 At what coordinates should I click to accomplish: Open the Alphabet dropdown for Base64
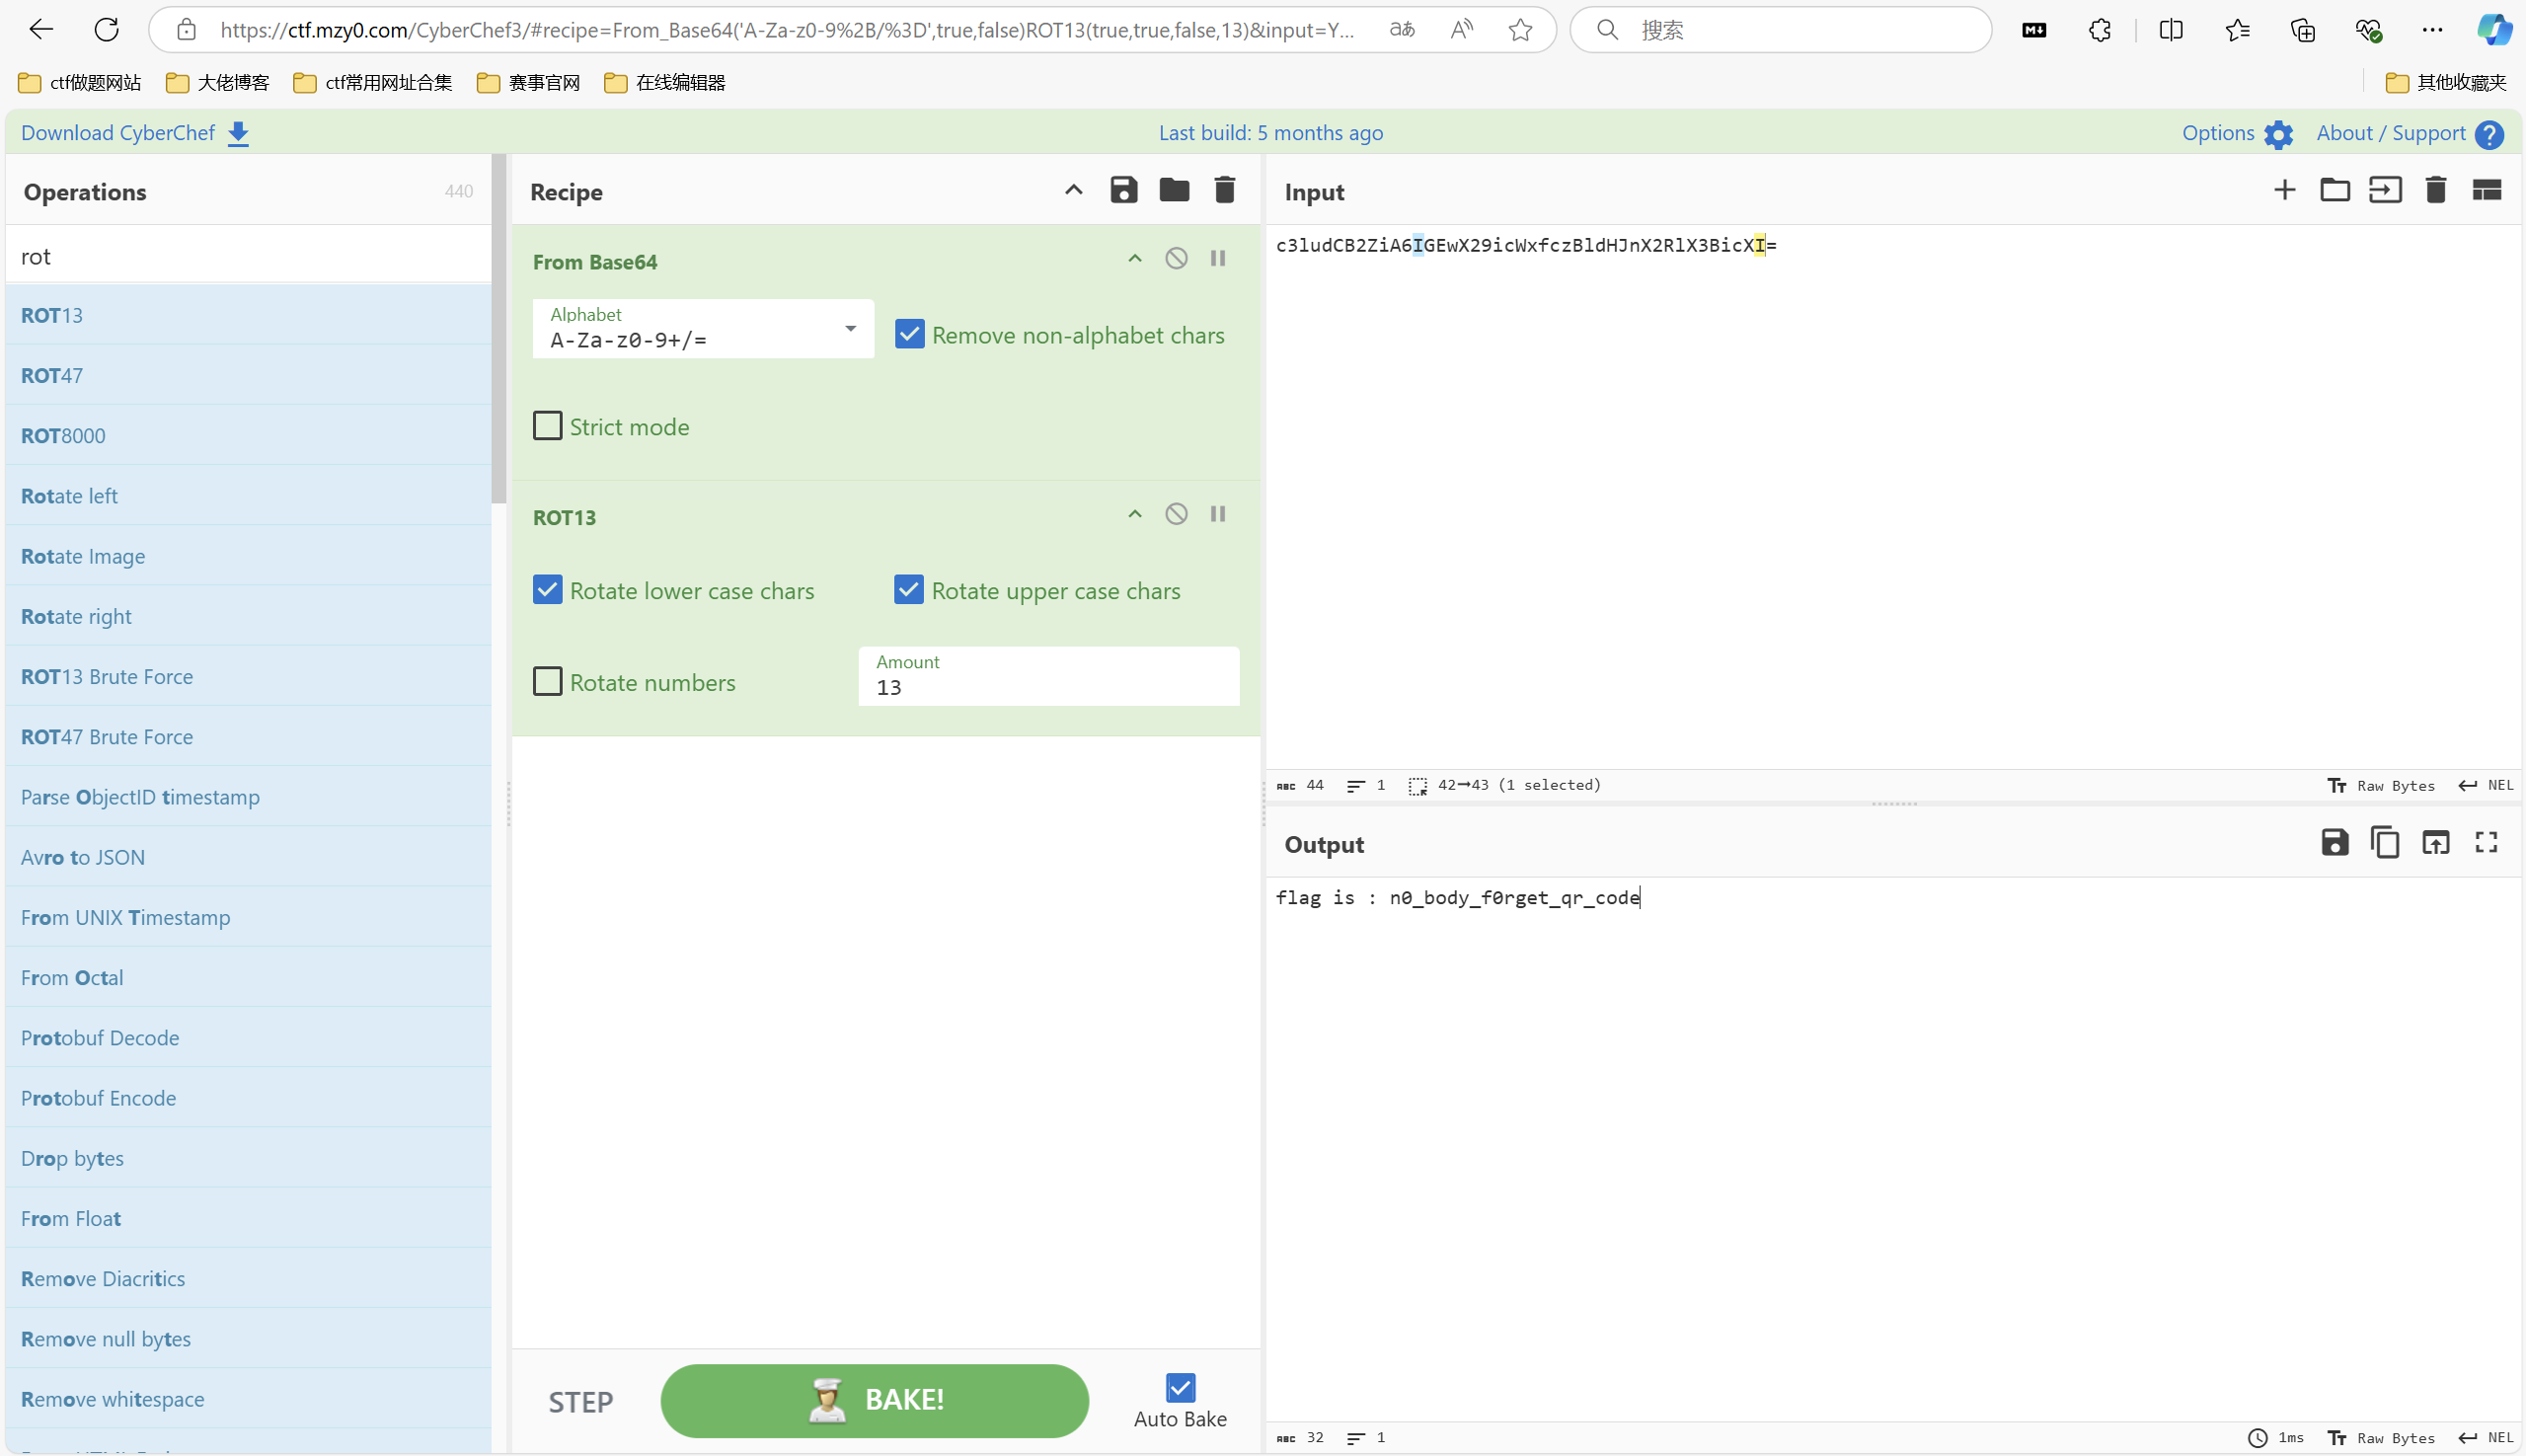[x=703, y=328]
